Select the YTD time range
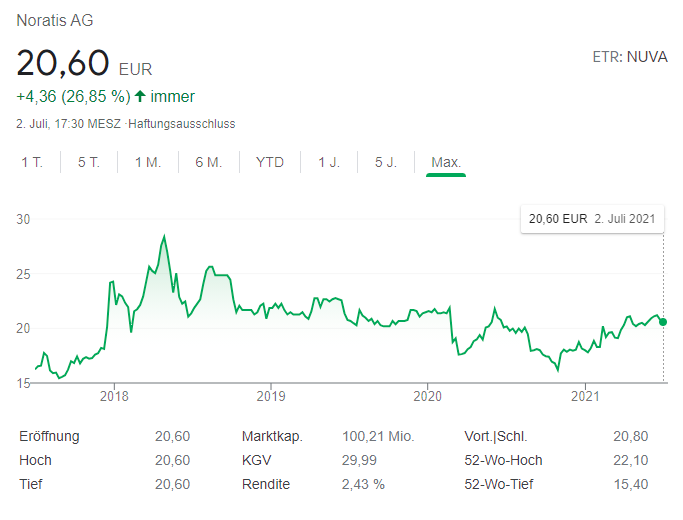The width and height of the screenshot is (683, 520). (269, 162)
